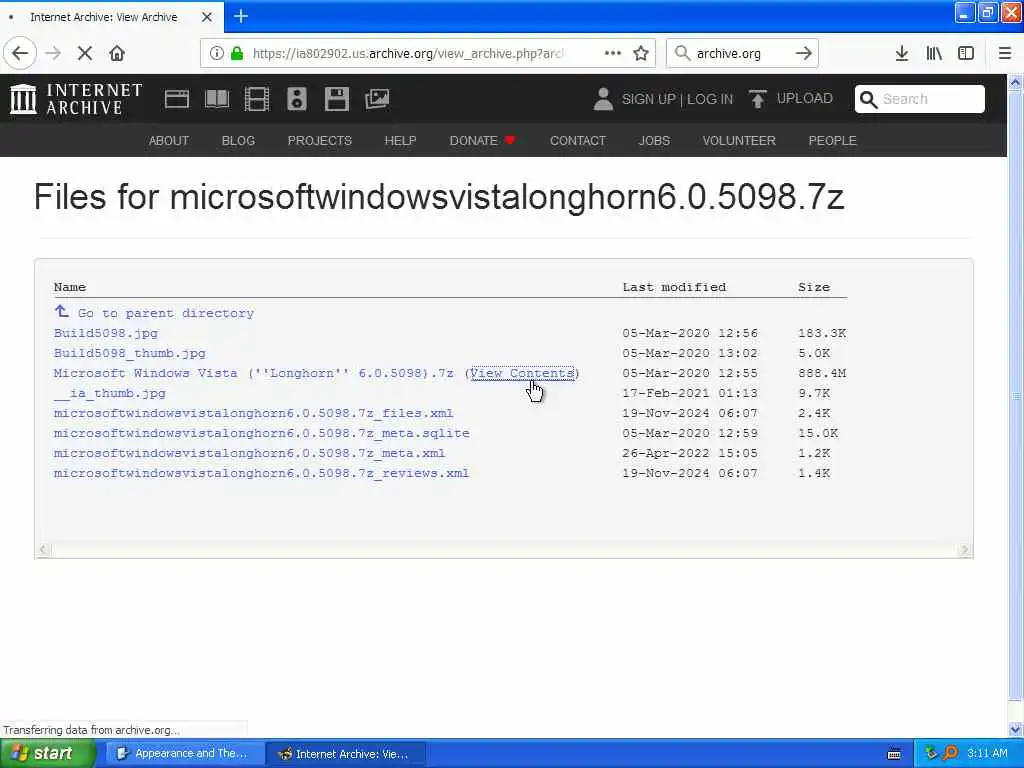The height and width of the screenshot is (768, 1024).
Task: Download the Microsoft Windows Vista Longhorn .7z file
Action: [253, 374]
